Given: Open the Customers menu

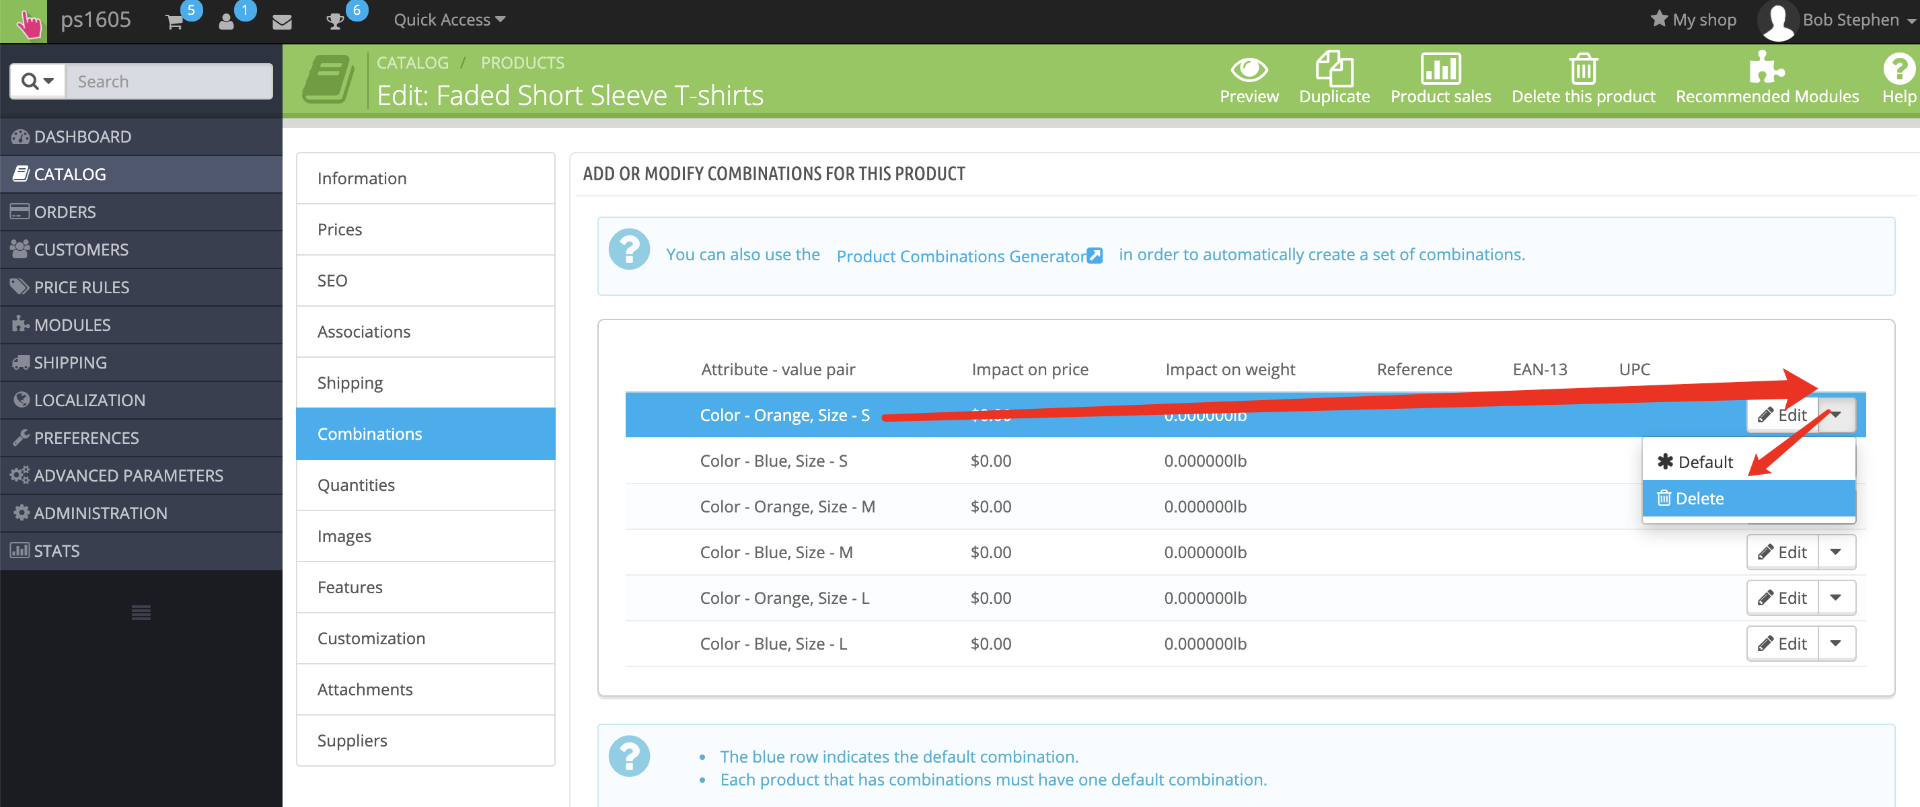Looking at the screenshot, I should (x=141, y=250).
